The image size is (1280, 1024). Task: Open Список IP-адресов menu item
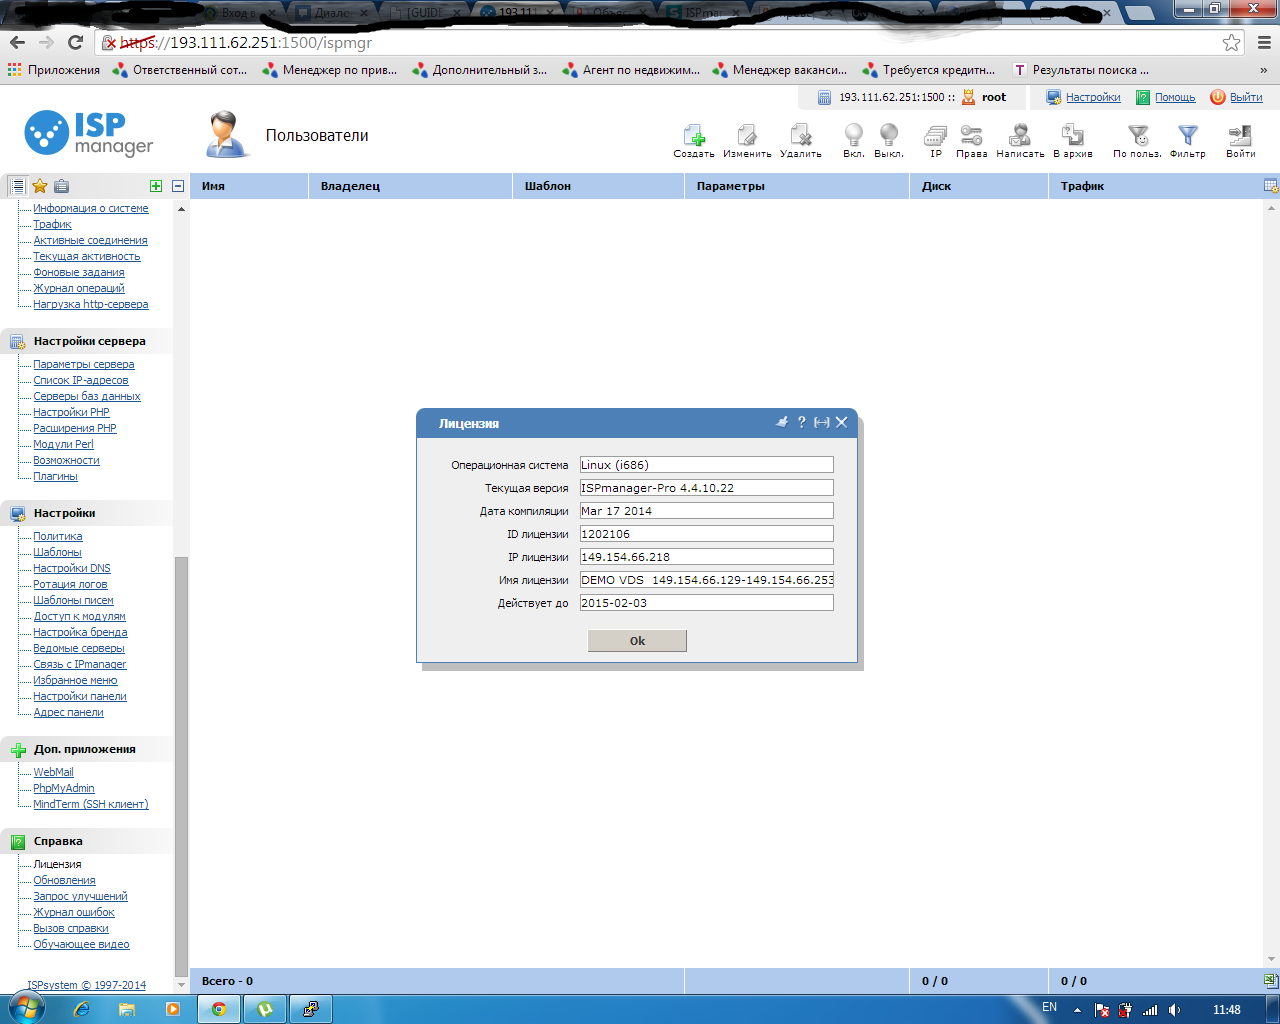(81, 380)
